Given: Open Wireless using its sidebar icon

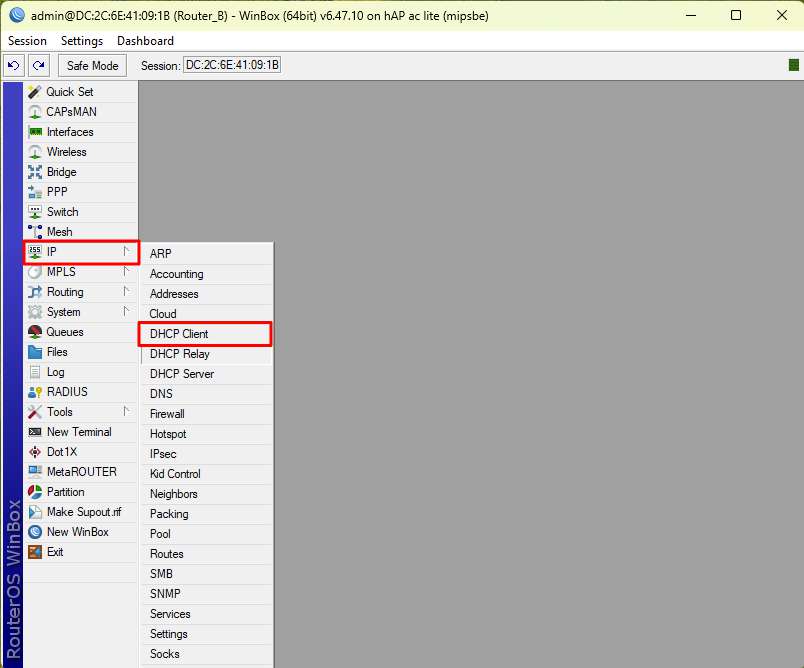Looking at the screenshot, I should tap(35, 152).
